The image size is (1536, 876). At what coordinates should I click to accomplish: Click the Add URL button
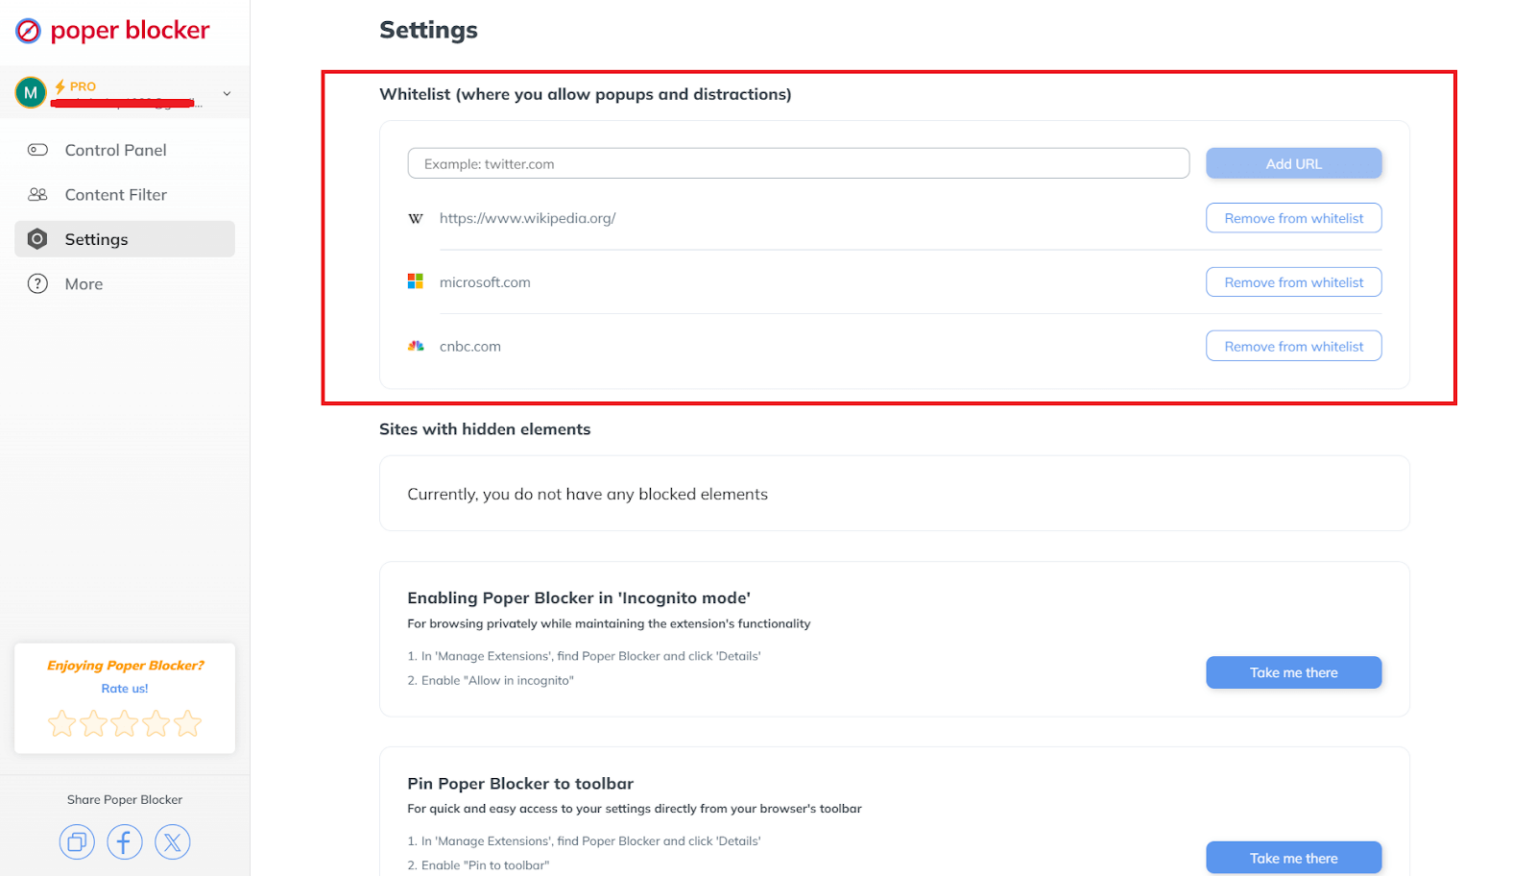1293,164
